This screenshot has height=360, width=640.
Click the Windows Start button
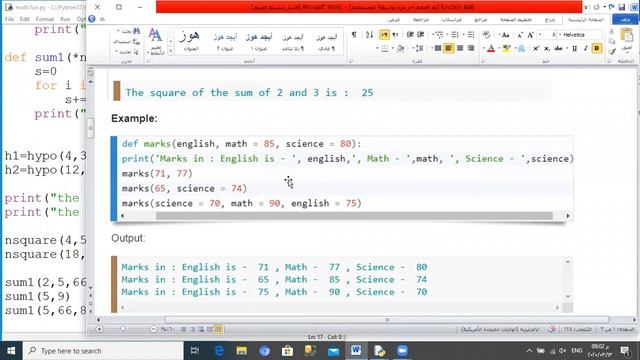coord(11,351)
